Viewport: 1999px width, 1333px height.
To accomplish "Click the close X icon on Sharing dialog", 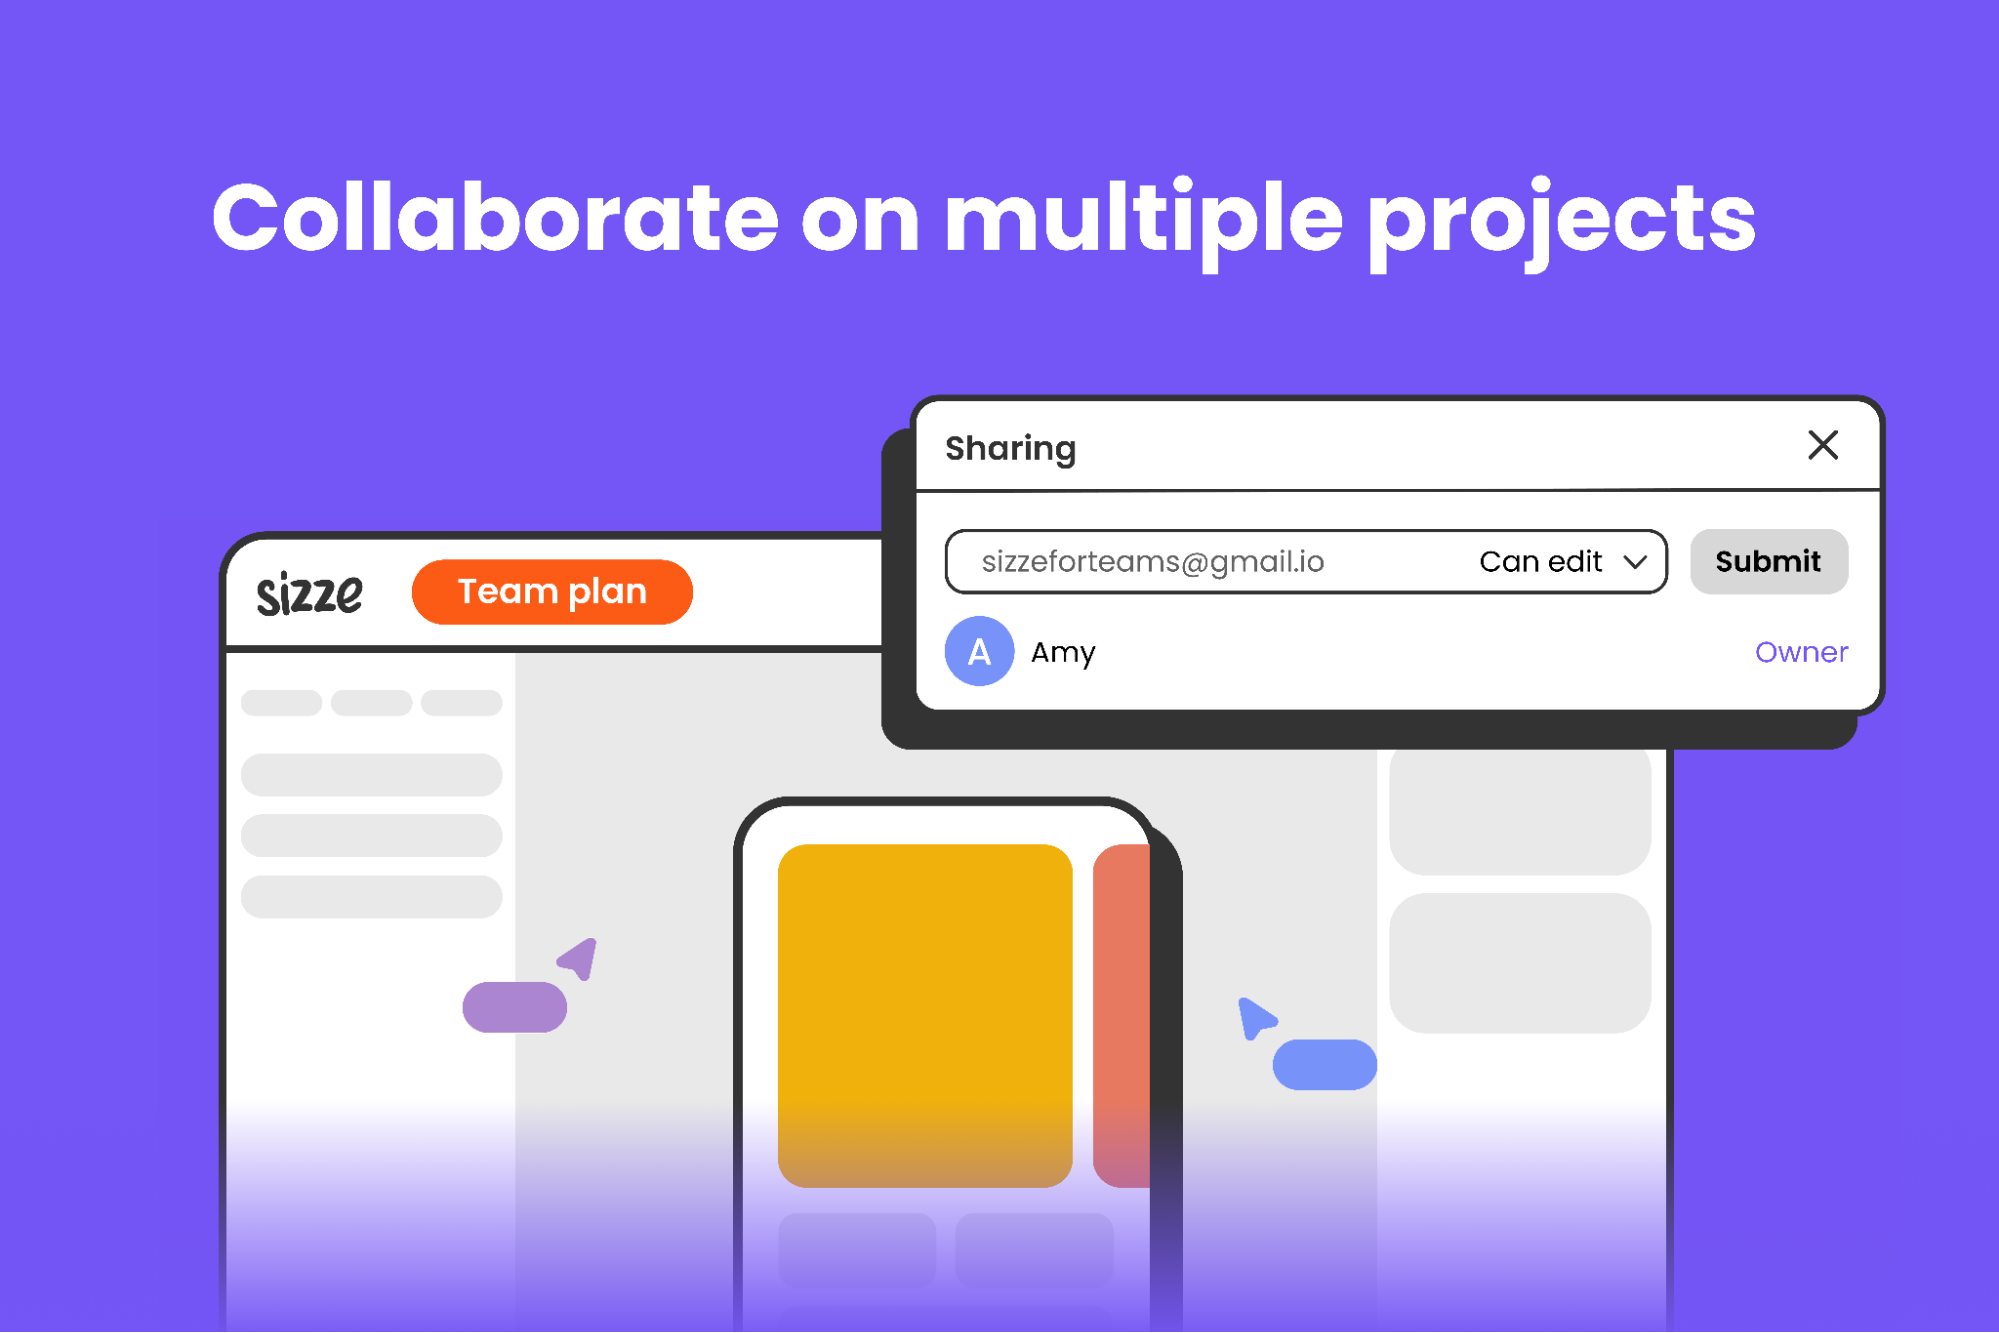I will (x=1823, y=445).
